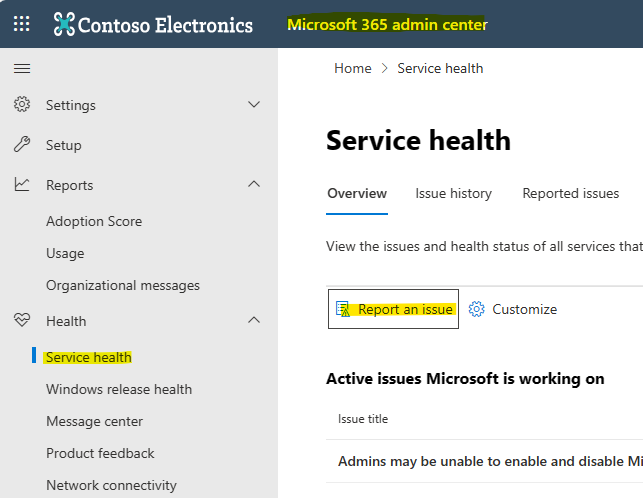643x498 pixels.
Task: Click Home in the breadcrumb
Action: pos(353,68)
